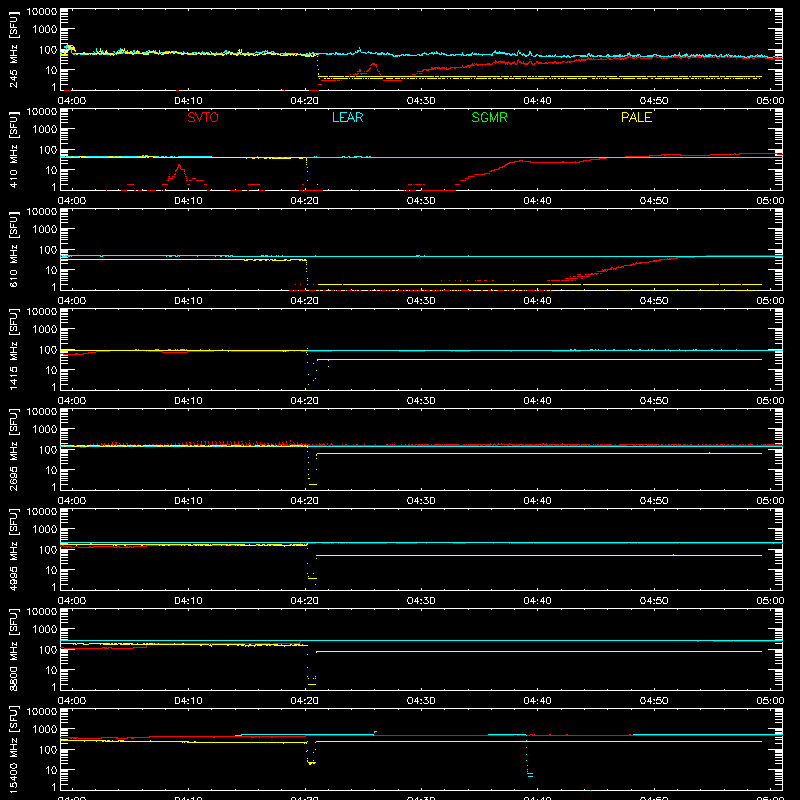Click the 04:50 time label under the 1415 MHz panel
Image resolution: width=800 pixels, height=800 pixels.
tap(654, 401)
